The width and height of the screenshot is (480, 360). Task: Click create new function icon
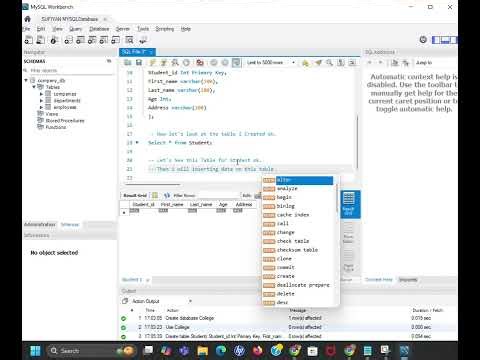[115, 40]
